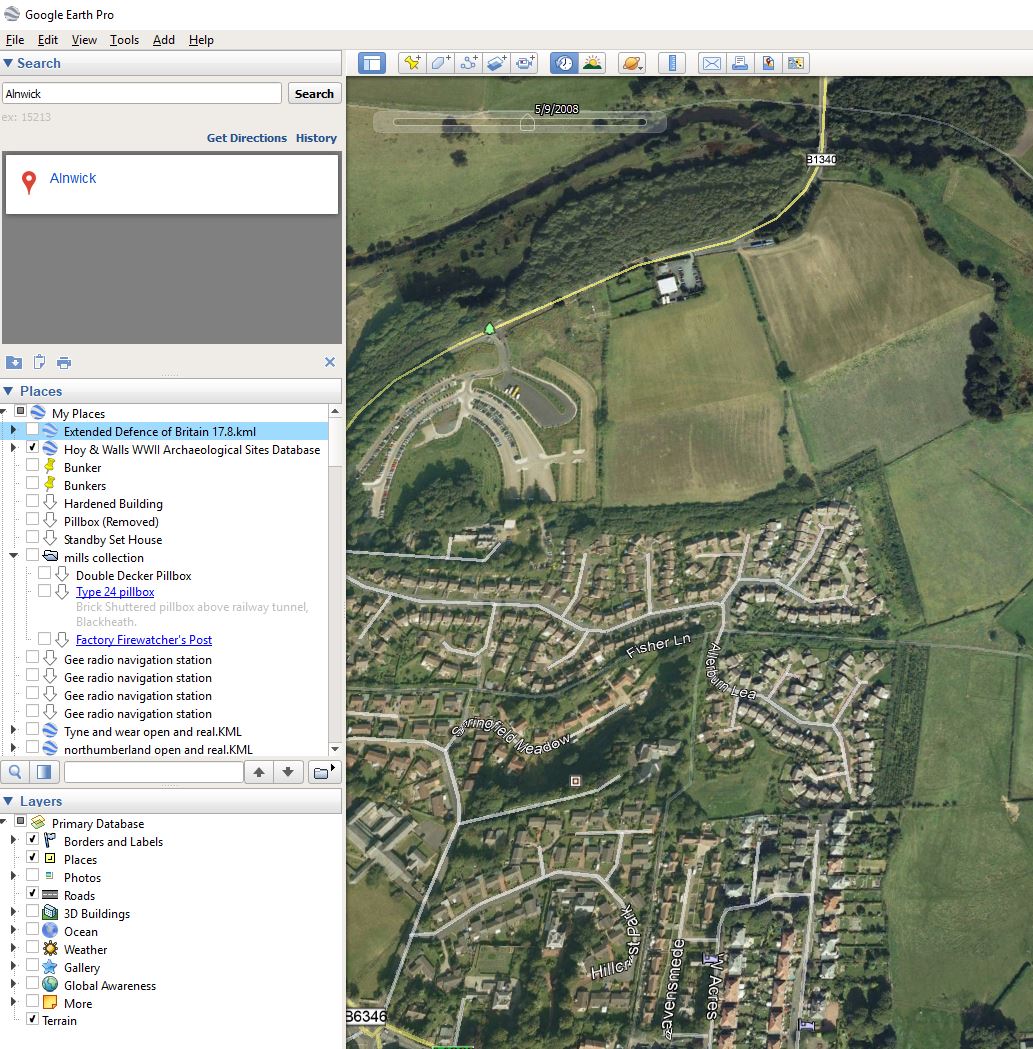Switch planets with the planet dropdown
The height and width of the screenshot is (1049, 1033).
click(x=632, y=63)
